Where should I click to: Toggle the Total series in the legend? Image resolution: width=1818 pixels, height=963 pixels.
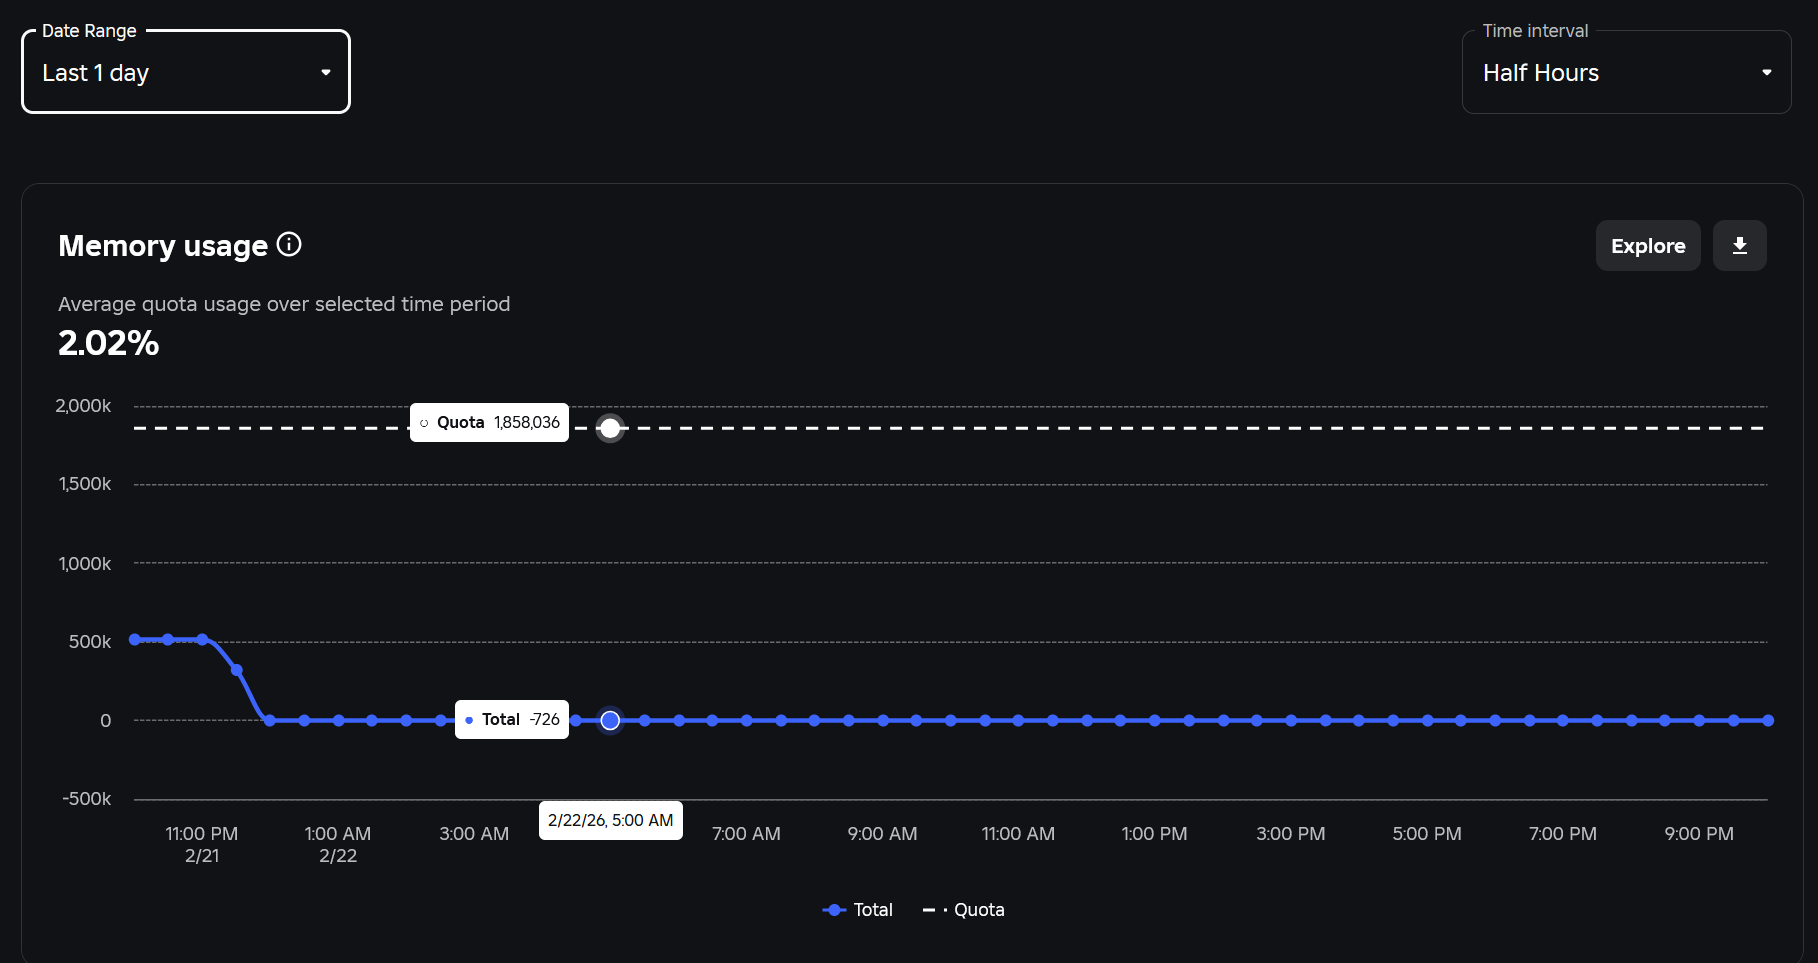click(857, 910)
